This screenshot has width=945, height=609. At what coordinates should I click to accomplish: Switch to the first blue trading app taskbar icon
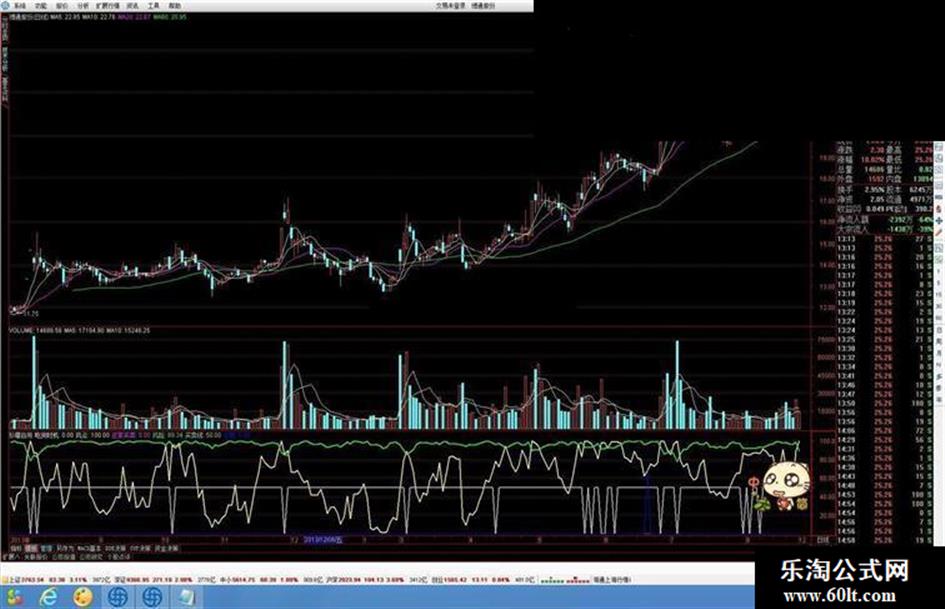[x=118, y=597]
